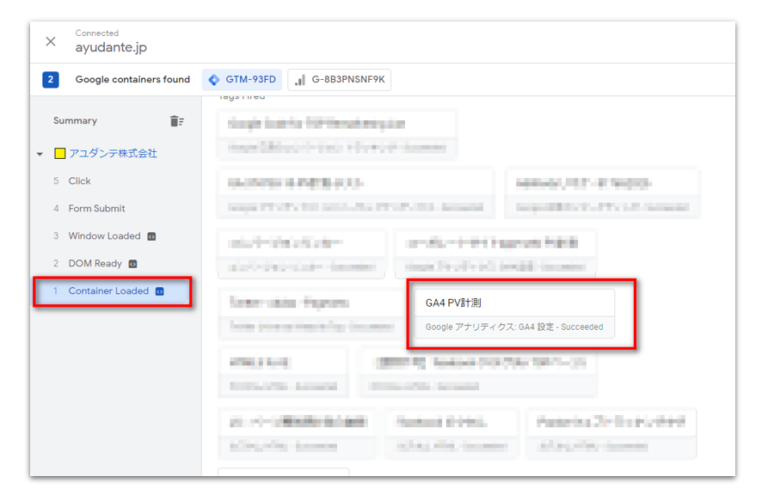The height and width of the screenshot is (501, 768).
Task: Select the GTM-93FD container tab
Action: pos(242,79)
